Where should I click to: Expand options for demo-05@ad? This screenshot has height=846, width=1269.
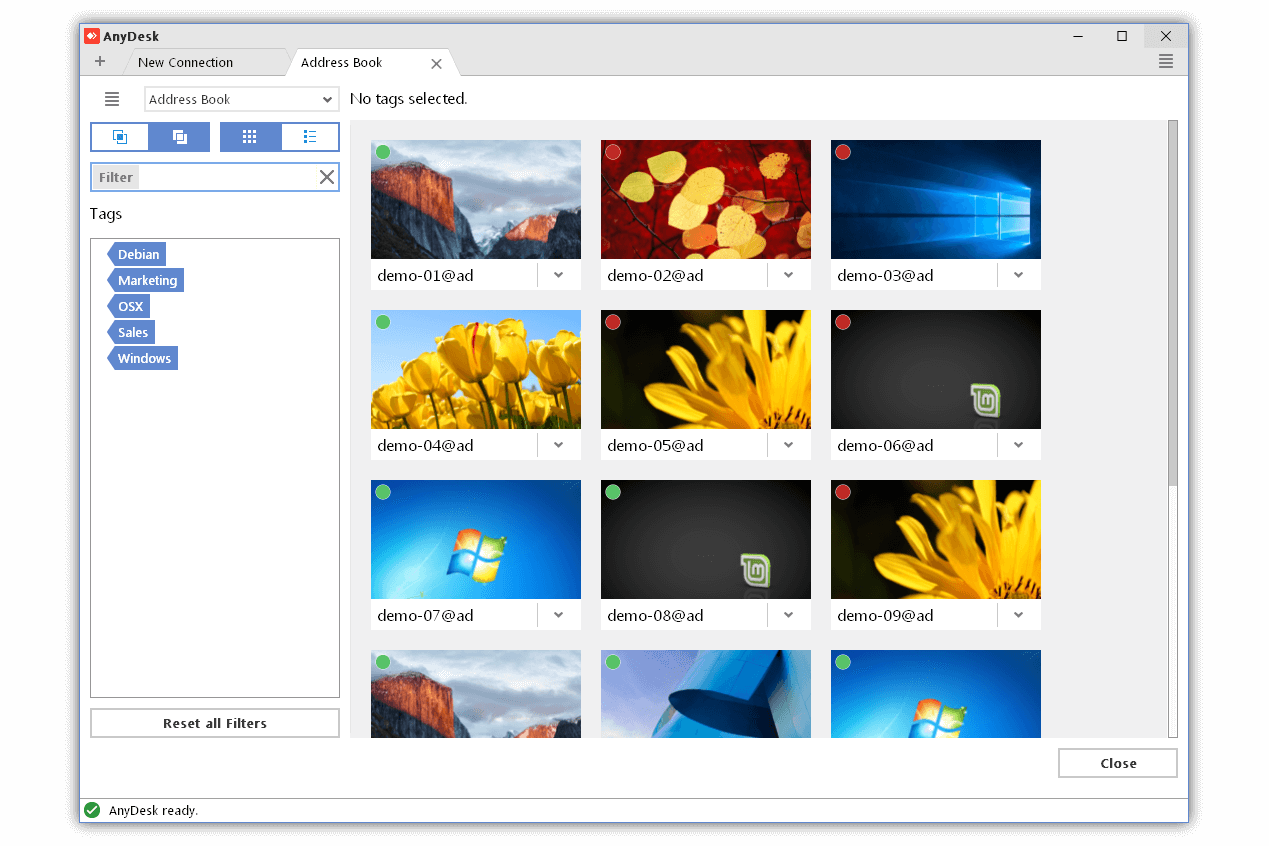coord(789,445)
